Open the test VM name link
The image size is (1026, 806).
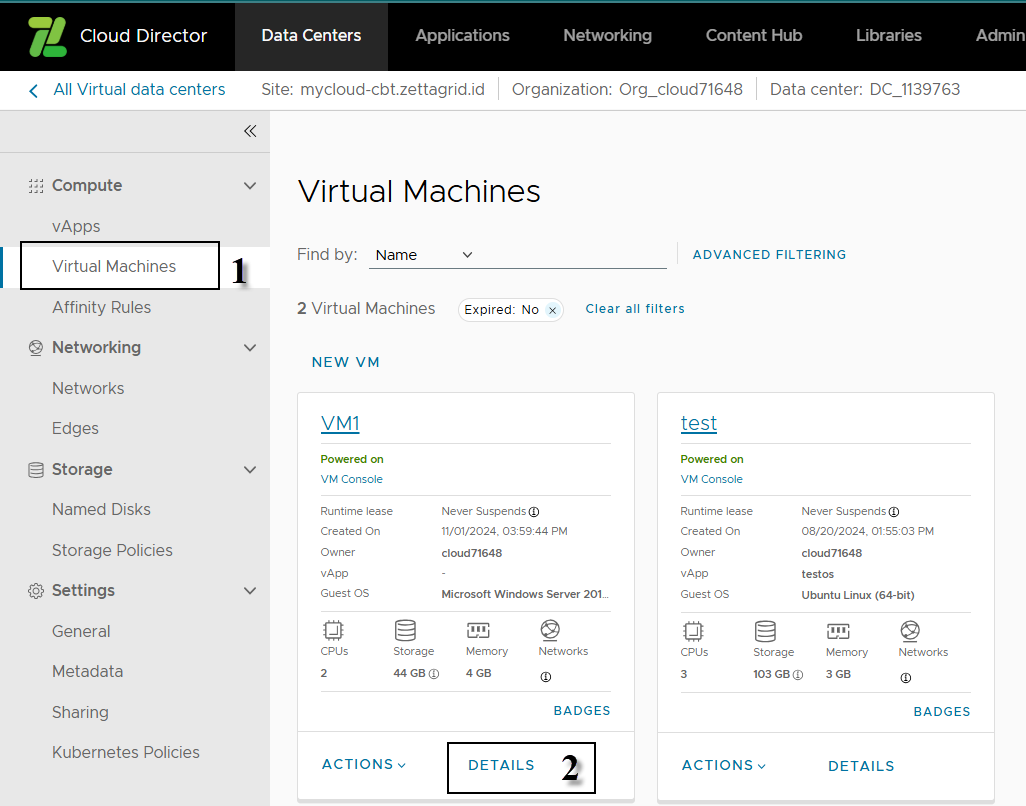(x=699, y=423)
